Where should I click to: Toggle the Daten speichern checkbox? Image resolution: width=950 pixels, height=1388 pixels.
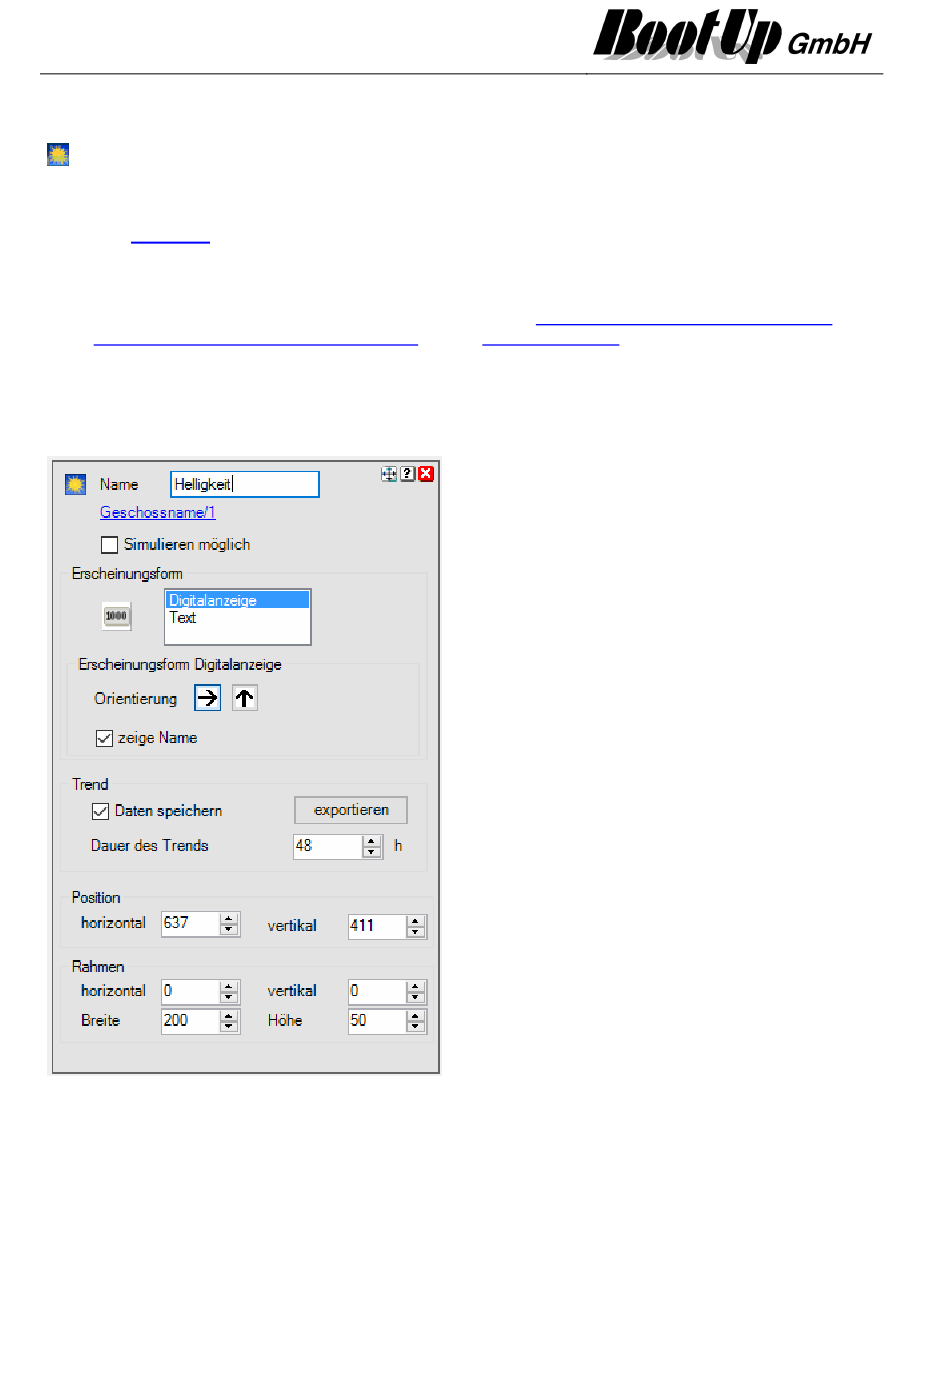[x=100, y=811]
